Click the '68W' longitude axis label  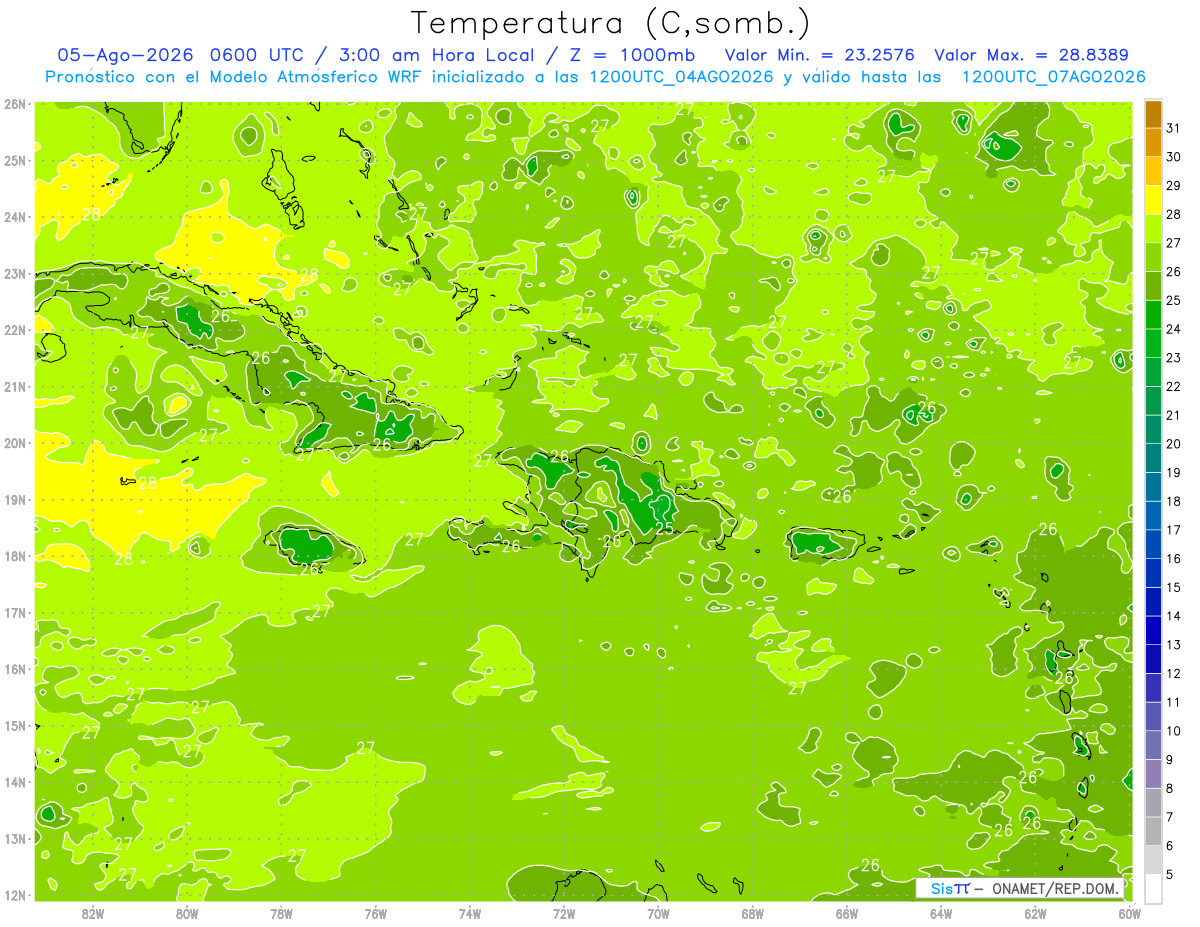[753, 913]
